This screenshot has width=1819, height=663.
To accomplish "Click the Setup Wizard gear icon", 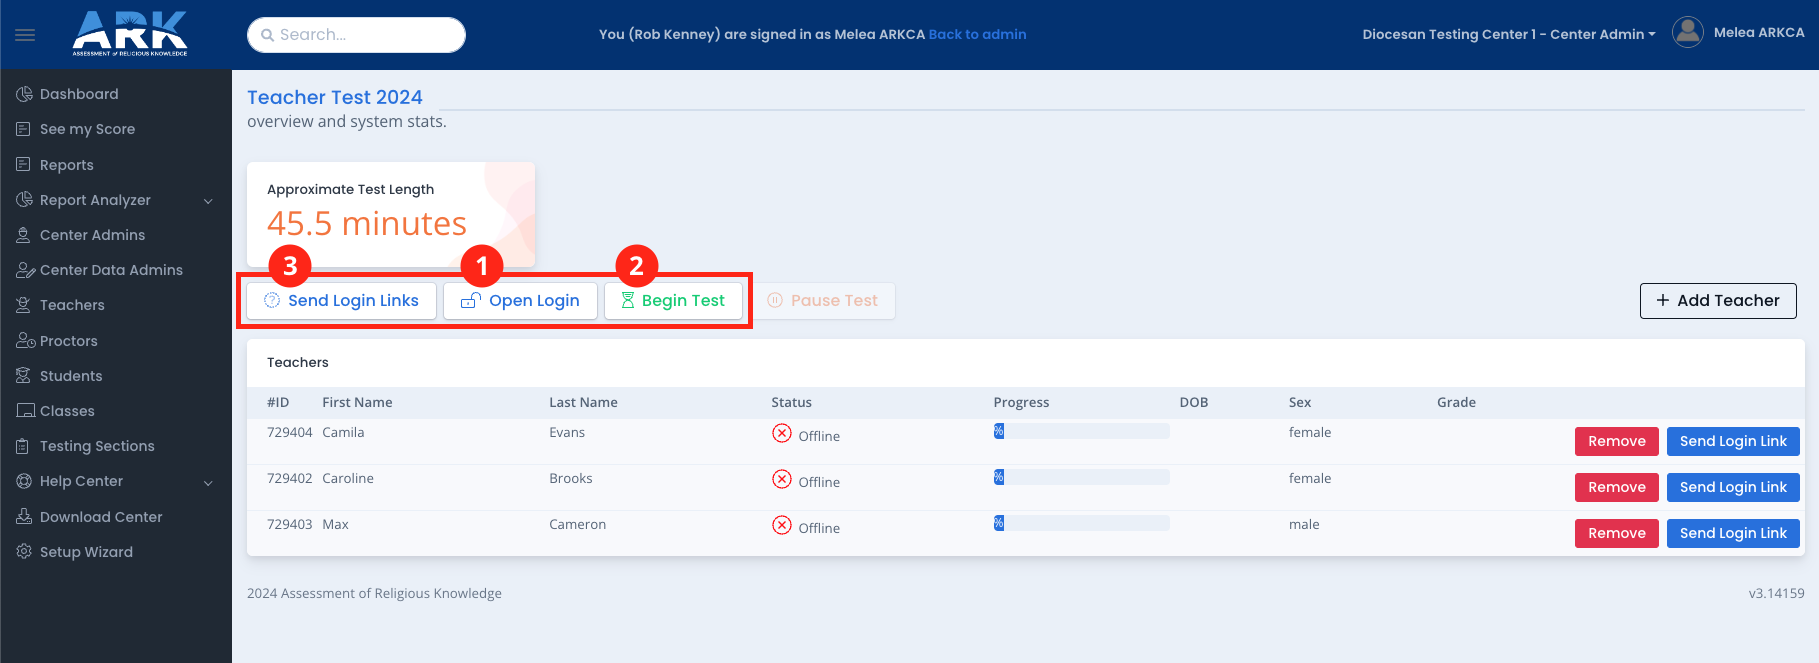I will tap(24, 552).
